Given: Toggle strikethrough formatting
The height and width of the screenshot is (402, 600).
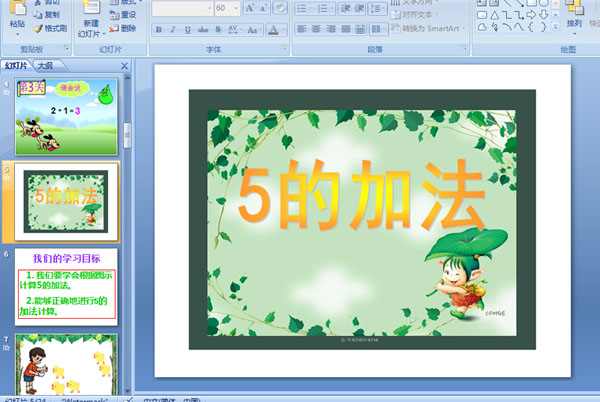Looking at the screenshot, I should [203, 29].
